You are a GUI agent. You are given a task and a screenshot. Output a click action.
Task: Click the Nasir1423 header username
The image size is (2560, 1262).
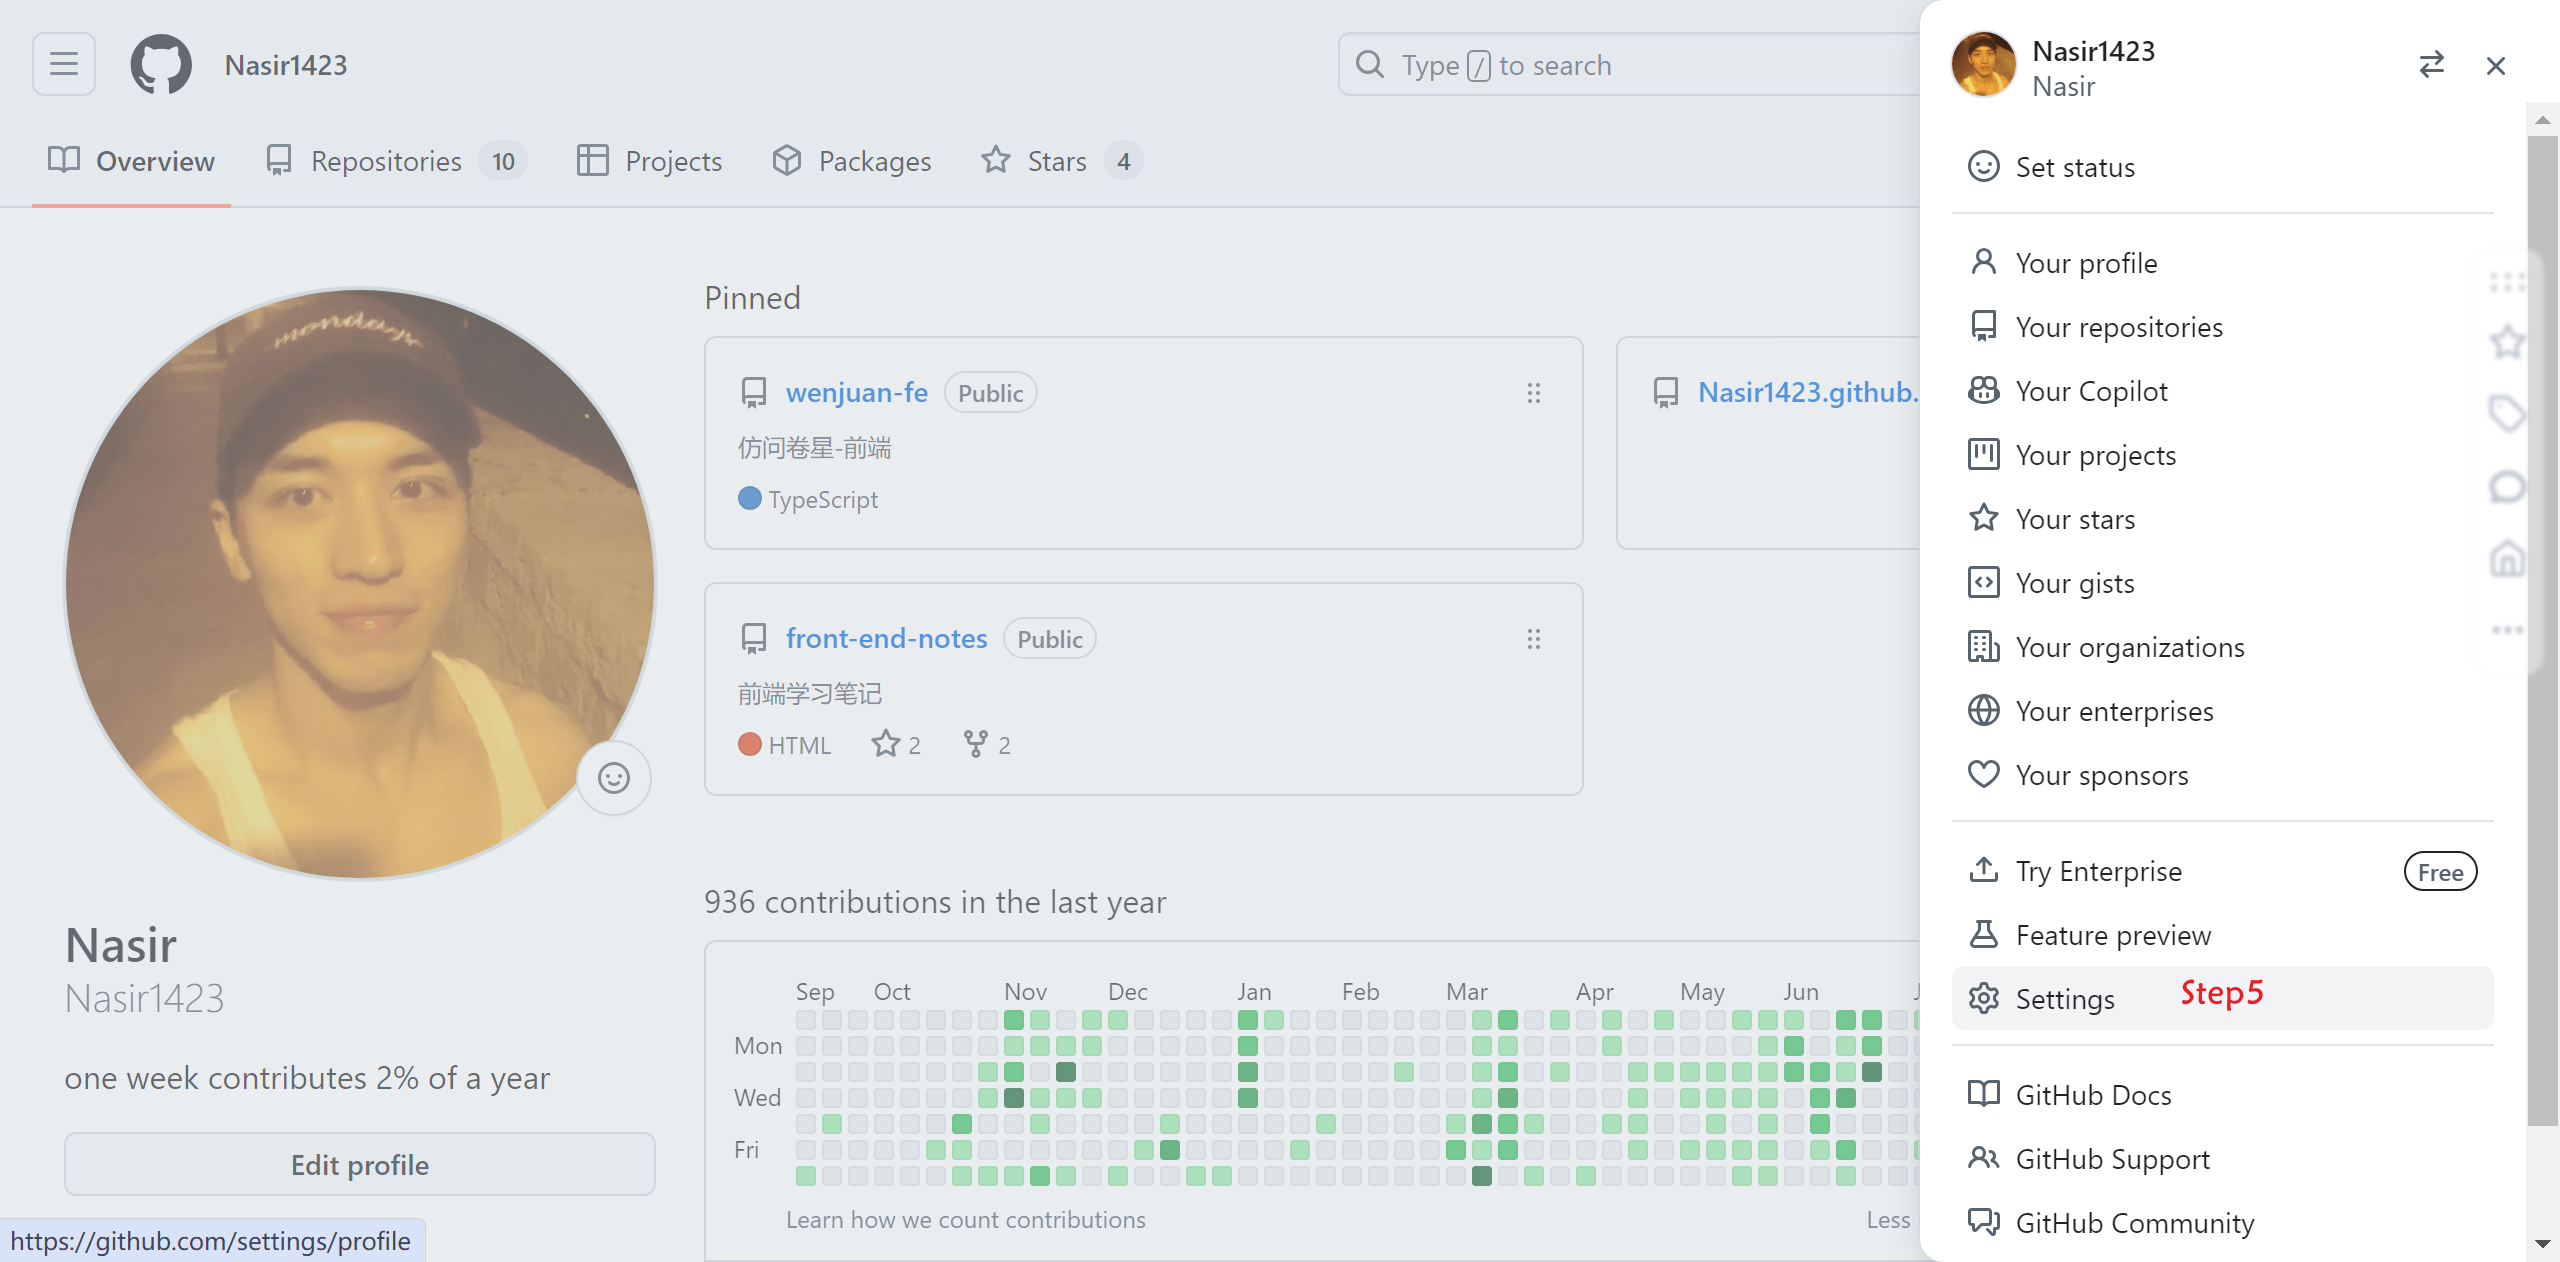[286, 65]
